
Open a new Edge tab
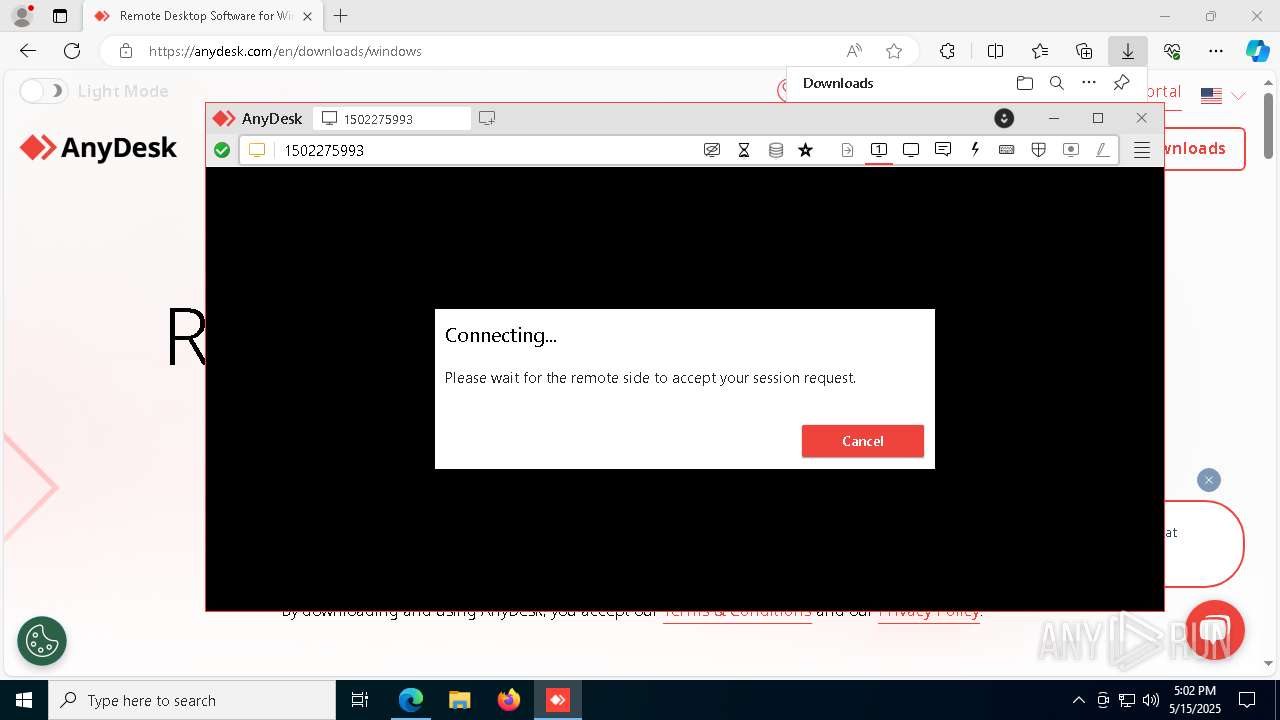coord(341,16)
